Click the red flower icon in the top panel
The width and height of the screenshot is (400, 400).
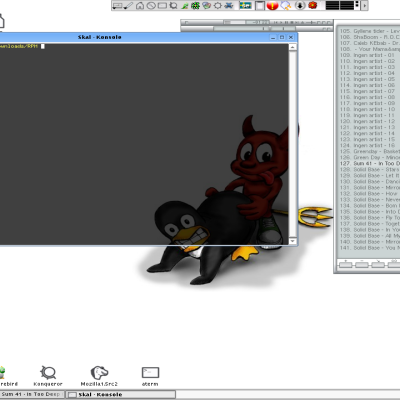pyautogui.click(x=313, y=5)
